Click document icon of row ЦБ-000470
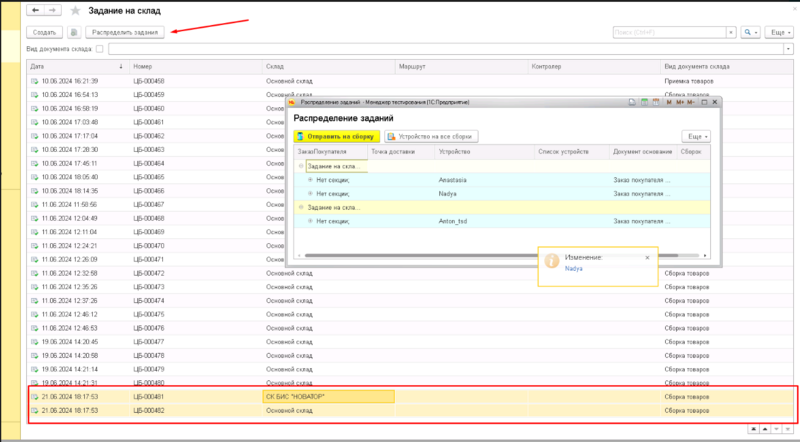Screen dimensions: 800x442 pyautogui.click(x=35, y=245)
